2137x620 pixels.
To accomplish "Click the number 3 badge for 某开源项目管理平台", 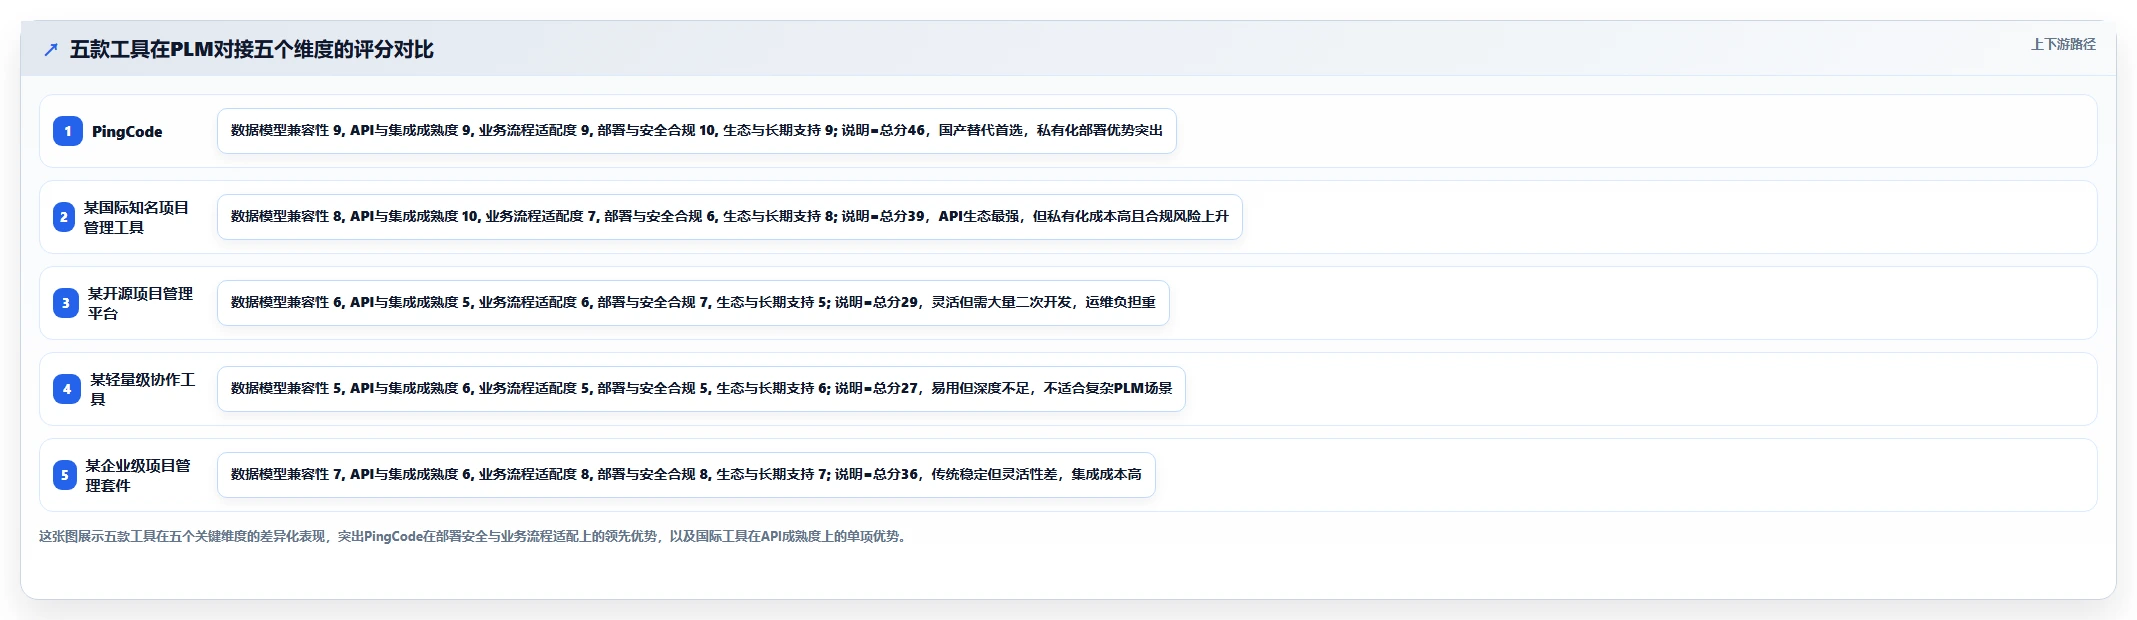I will [x=66, y=303].
